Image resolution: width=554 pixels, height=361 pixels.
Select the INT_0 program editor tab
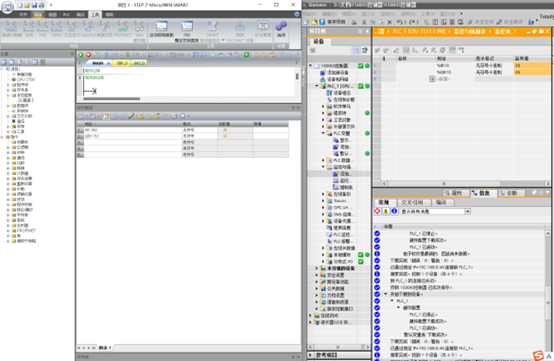pyautogui.click(x=139, y=63)
